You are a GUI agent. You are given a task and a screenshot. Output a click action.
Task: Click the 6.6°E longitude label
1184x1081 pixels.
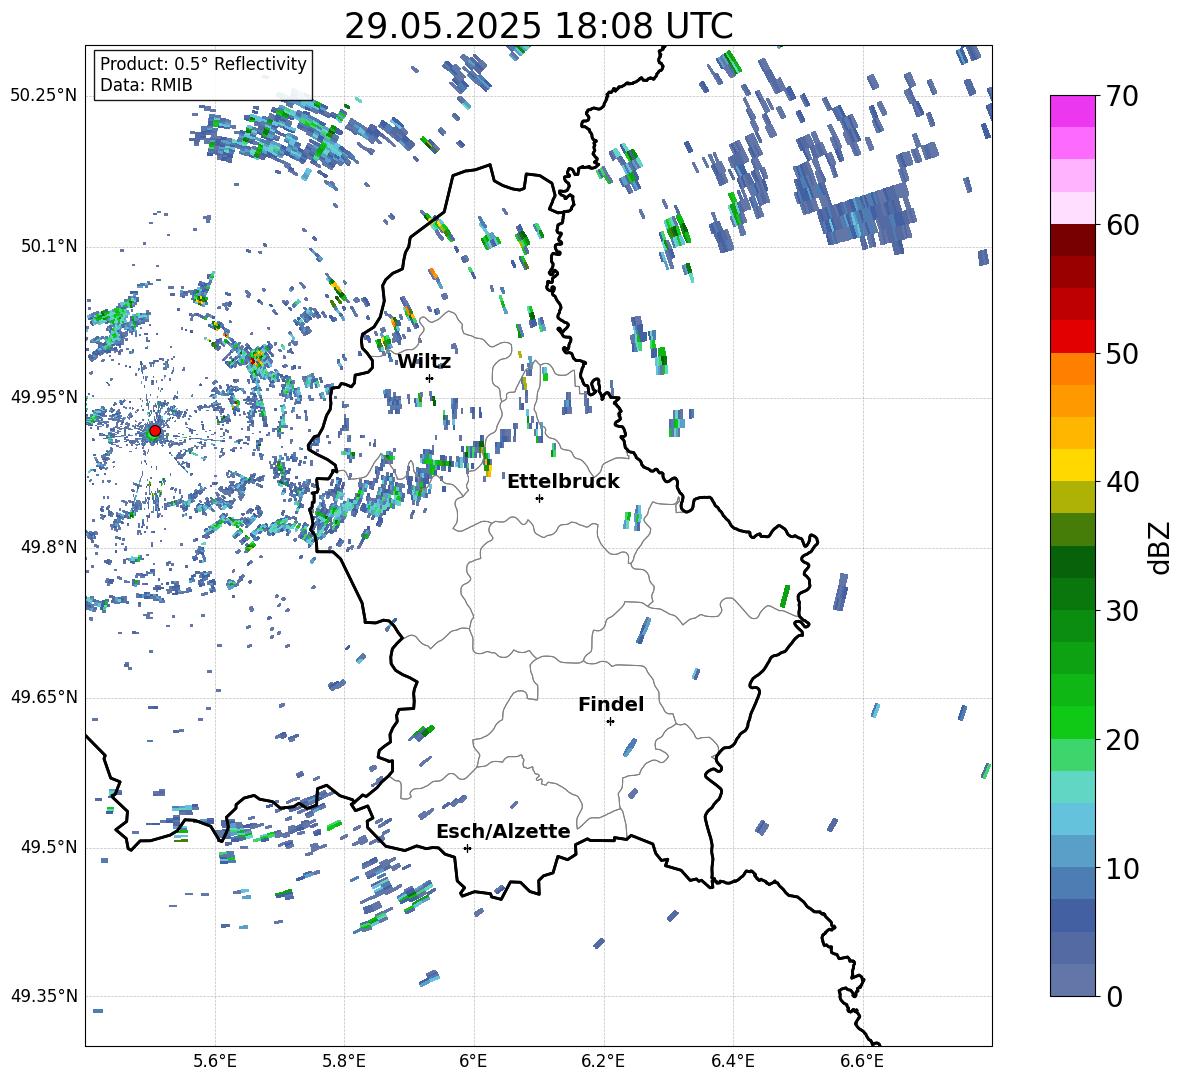coord(862,1061)
